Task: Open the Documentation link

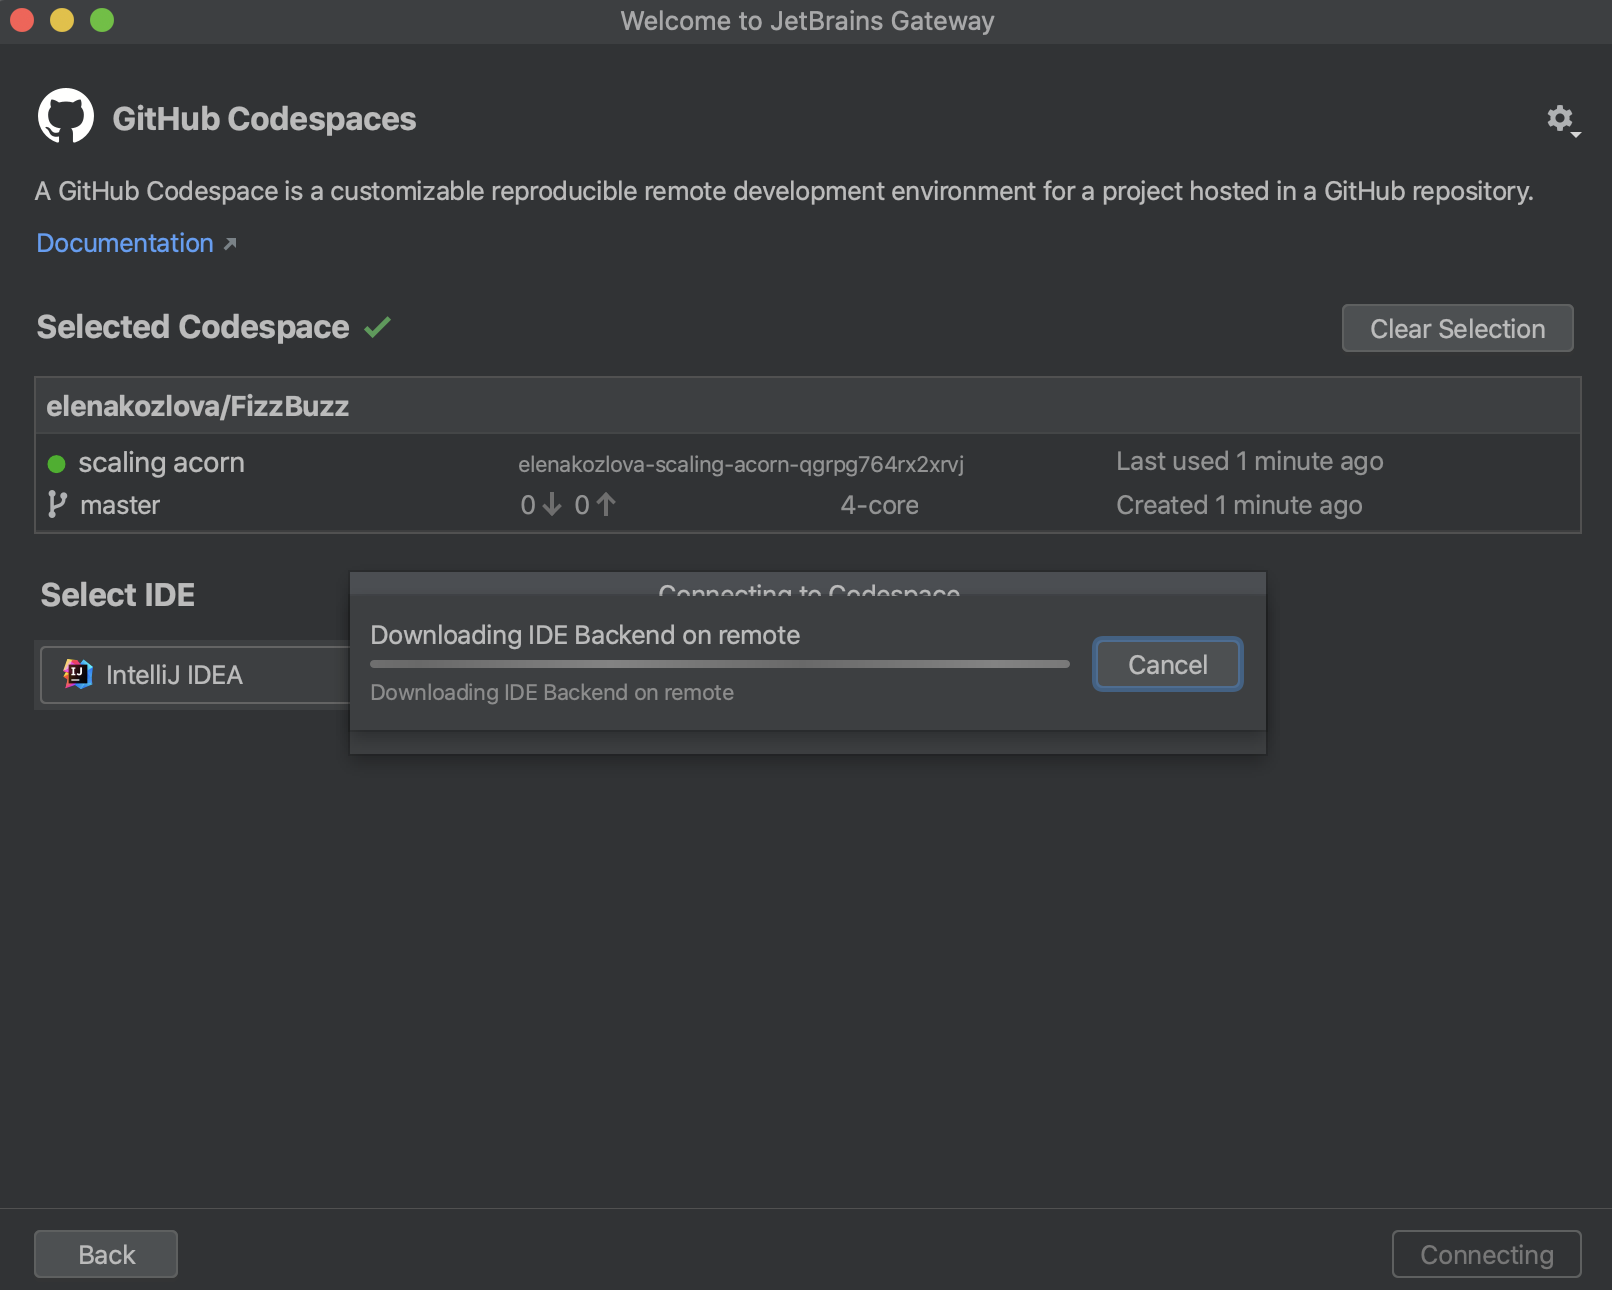Action: [x=125, y=243]
